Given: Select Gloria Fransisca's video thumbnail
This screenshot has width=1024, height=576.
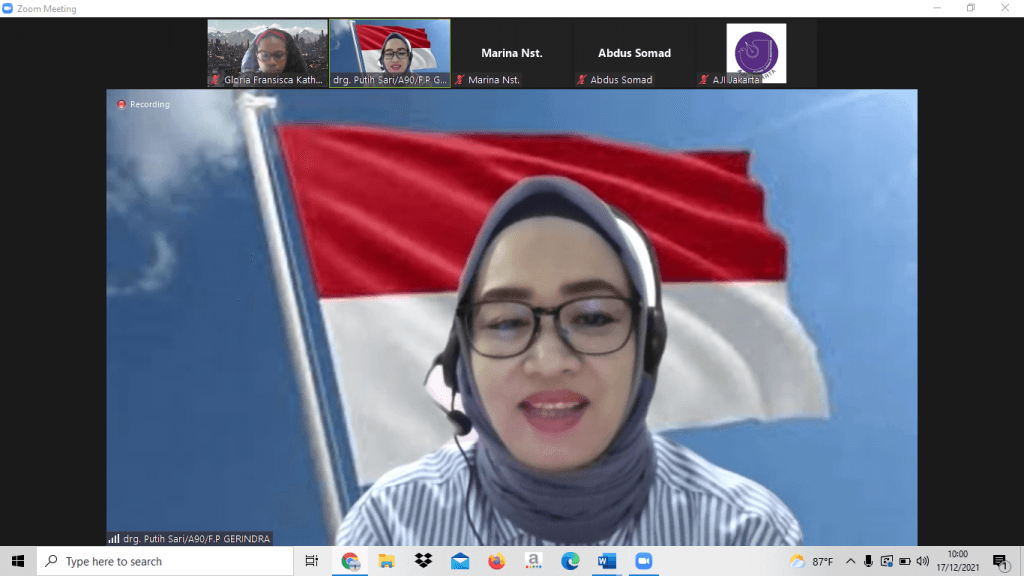Looking at the screenshot, I should coord(268,53).
